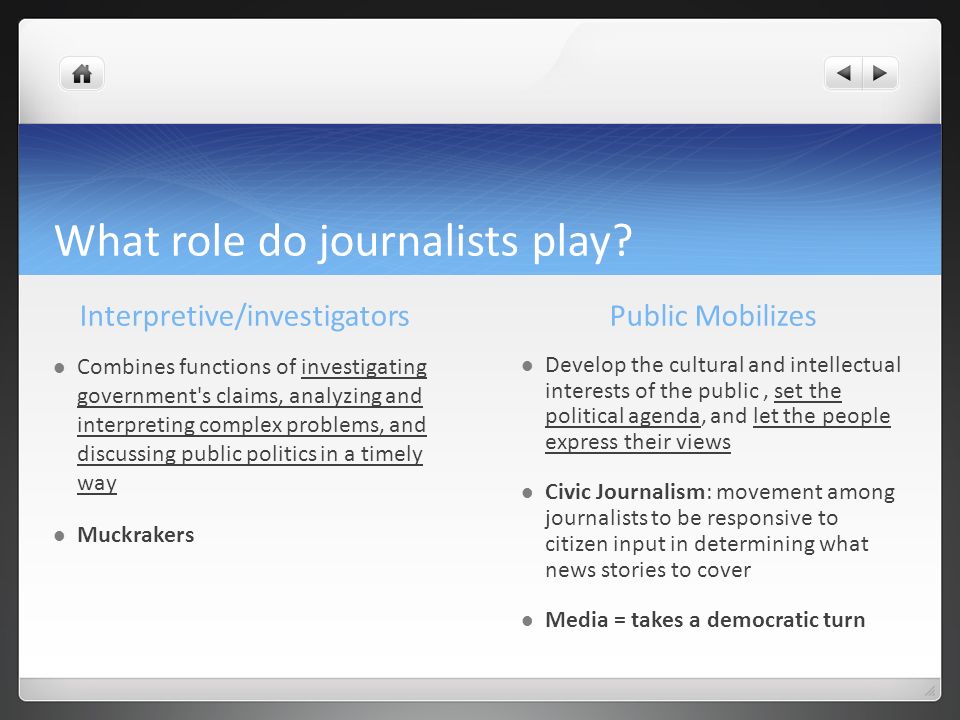The width and height of the screenshot is (960, 720).
Task: Click underlined 'investigating' text
Action: click(364, 367)
